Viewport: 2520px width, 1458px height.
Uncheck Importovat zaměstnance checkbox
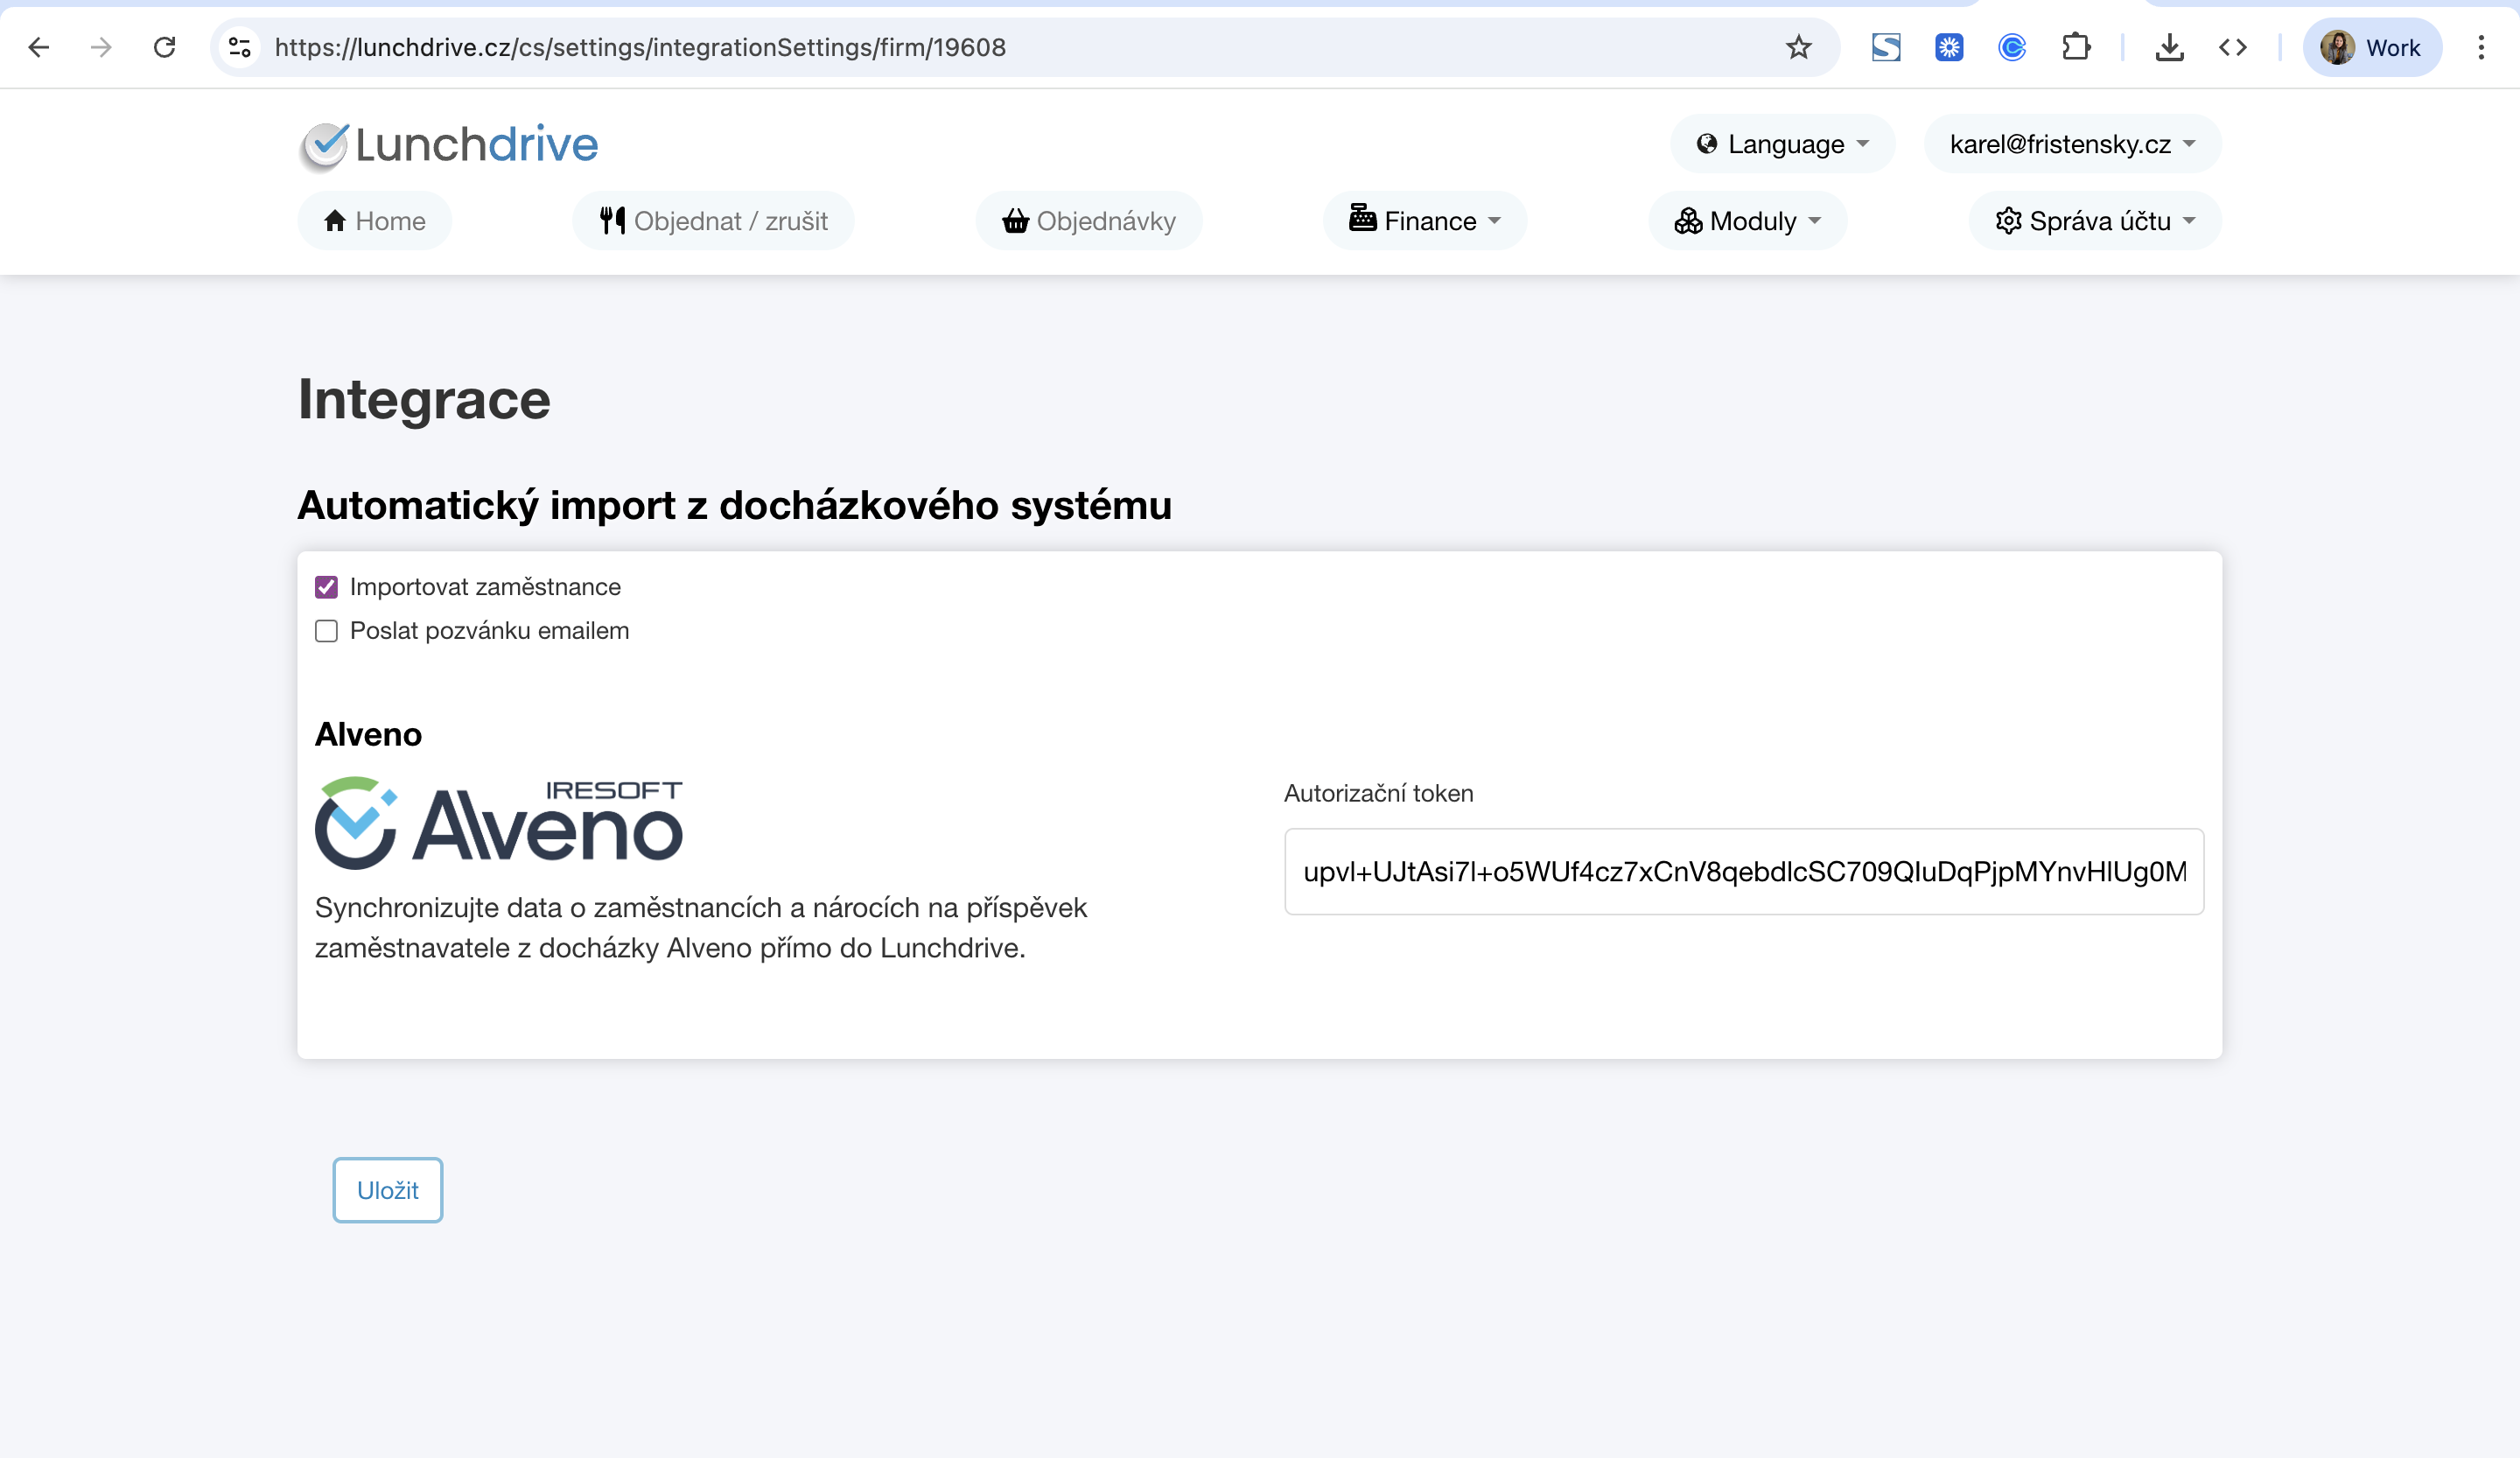pos(326,587)
